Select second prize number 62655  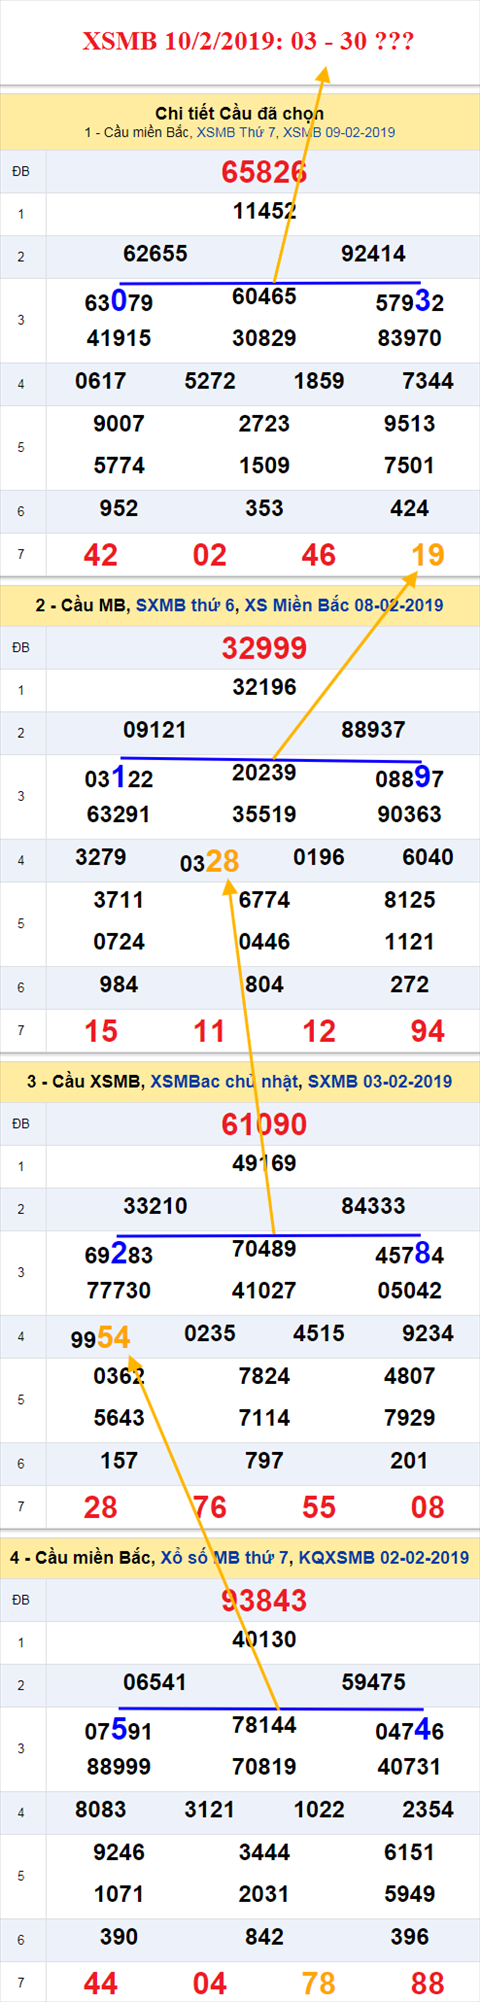click(x=155, y=254)
